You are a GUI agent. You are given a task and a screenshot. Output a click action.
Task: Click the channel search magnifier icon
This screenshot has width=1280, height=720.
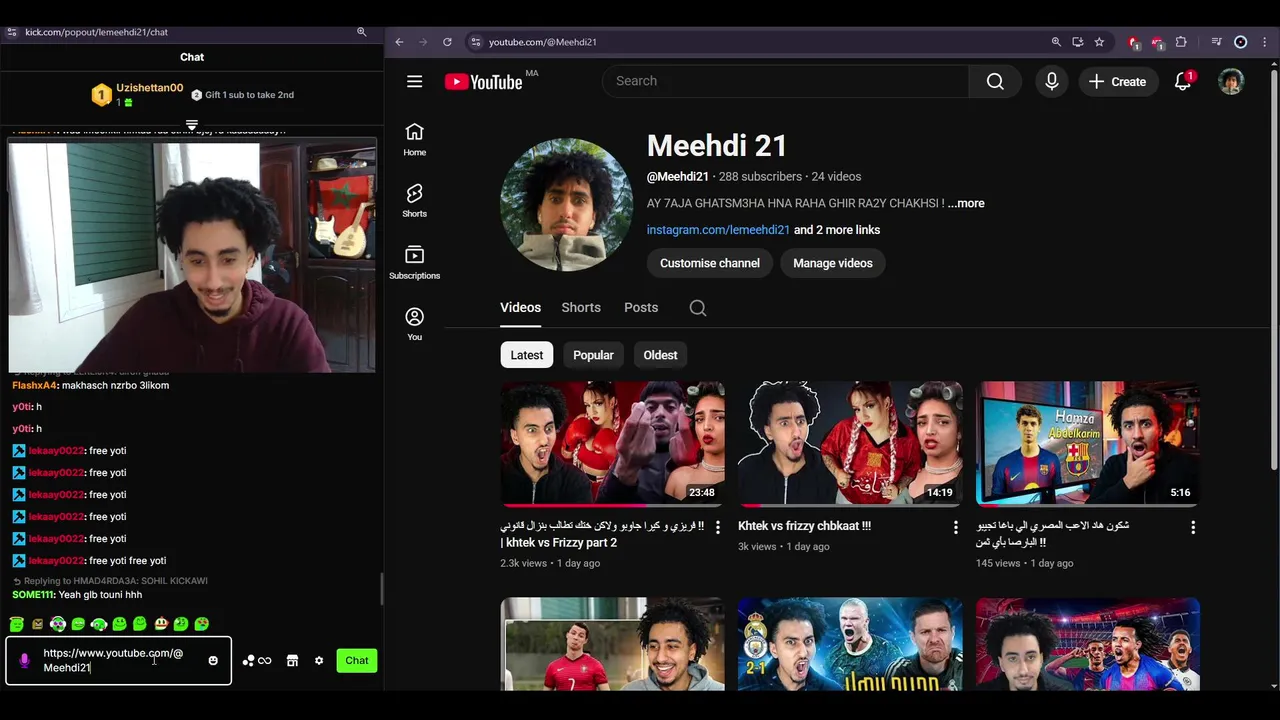tap(698, 308)
